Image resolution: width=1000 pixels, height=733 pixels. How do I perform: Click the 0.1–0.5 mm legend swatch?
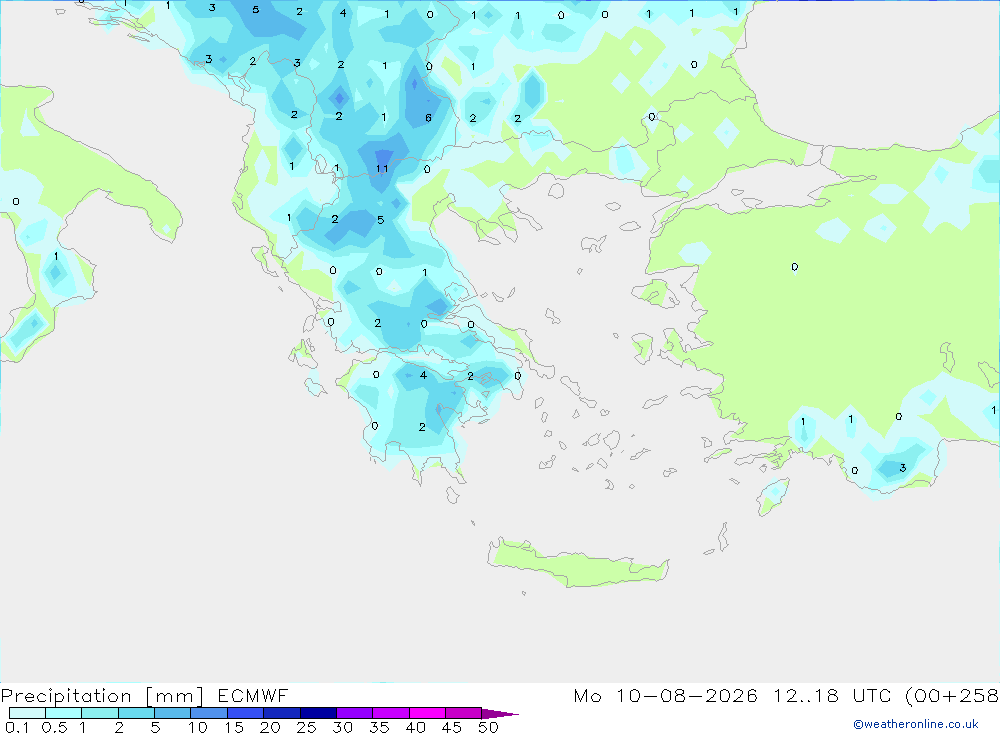[27, 713]
